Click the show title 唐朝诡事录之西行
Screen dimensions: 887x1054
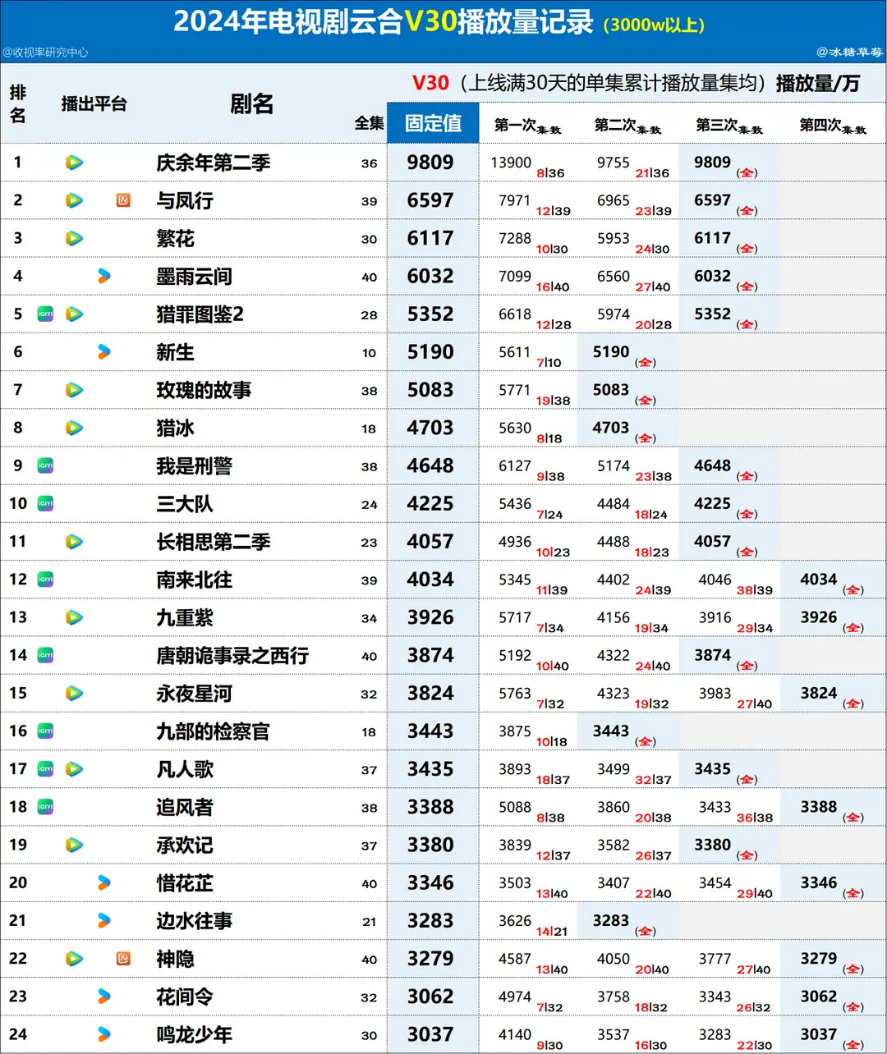(x=233, y=655)
